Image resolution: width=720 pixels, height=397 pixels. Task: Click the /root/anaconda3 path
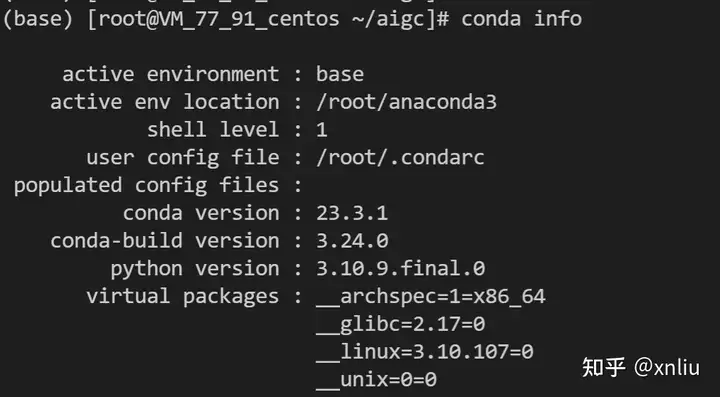406,102
